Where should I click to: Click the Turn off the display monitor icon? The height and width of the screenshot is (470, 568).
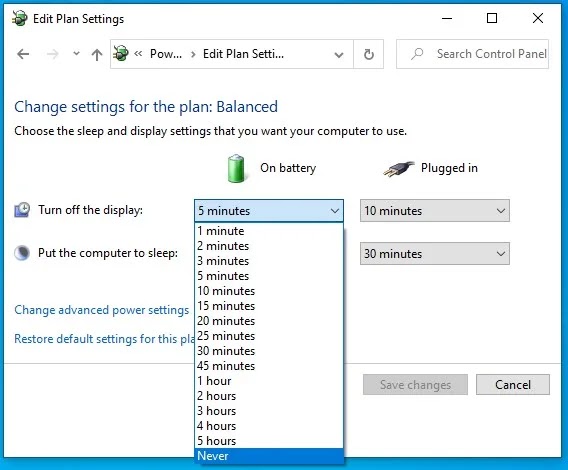pos(22,210)
